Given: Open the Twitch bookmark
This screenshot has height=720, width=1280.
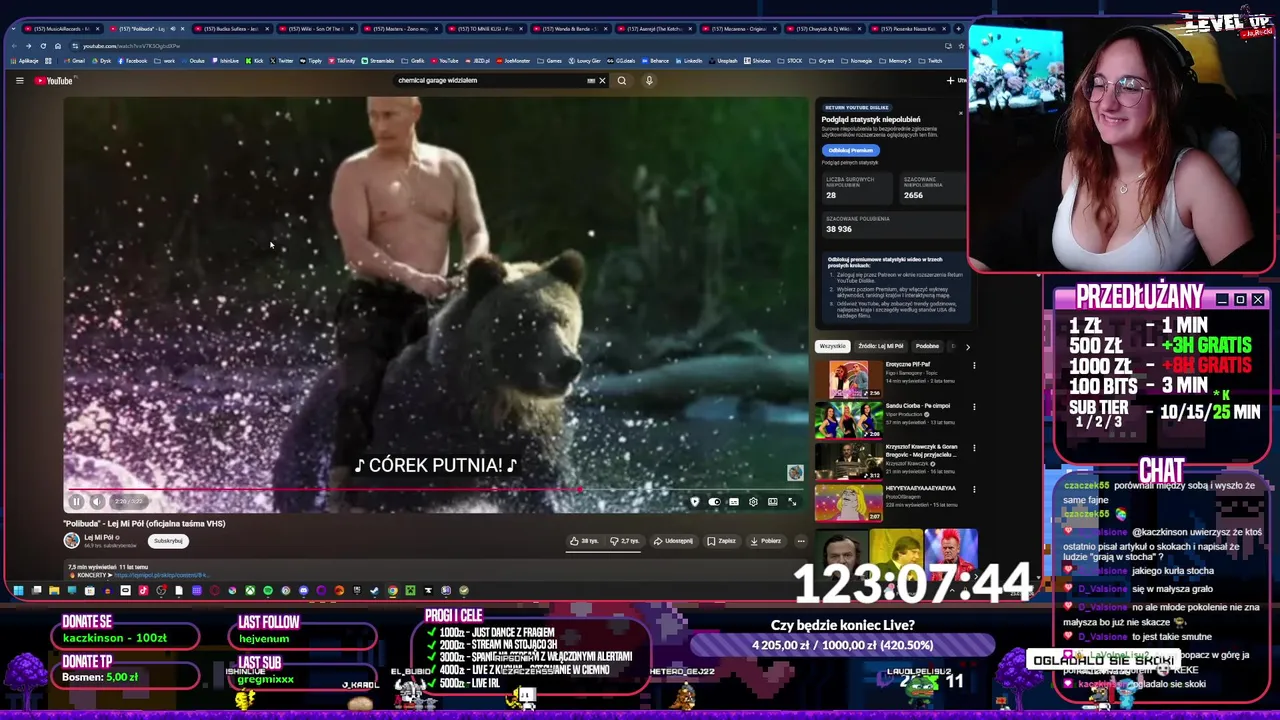Looking at the screenshot, I should tap(930, 61).
